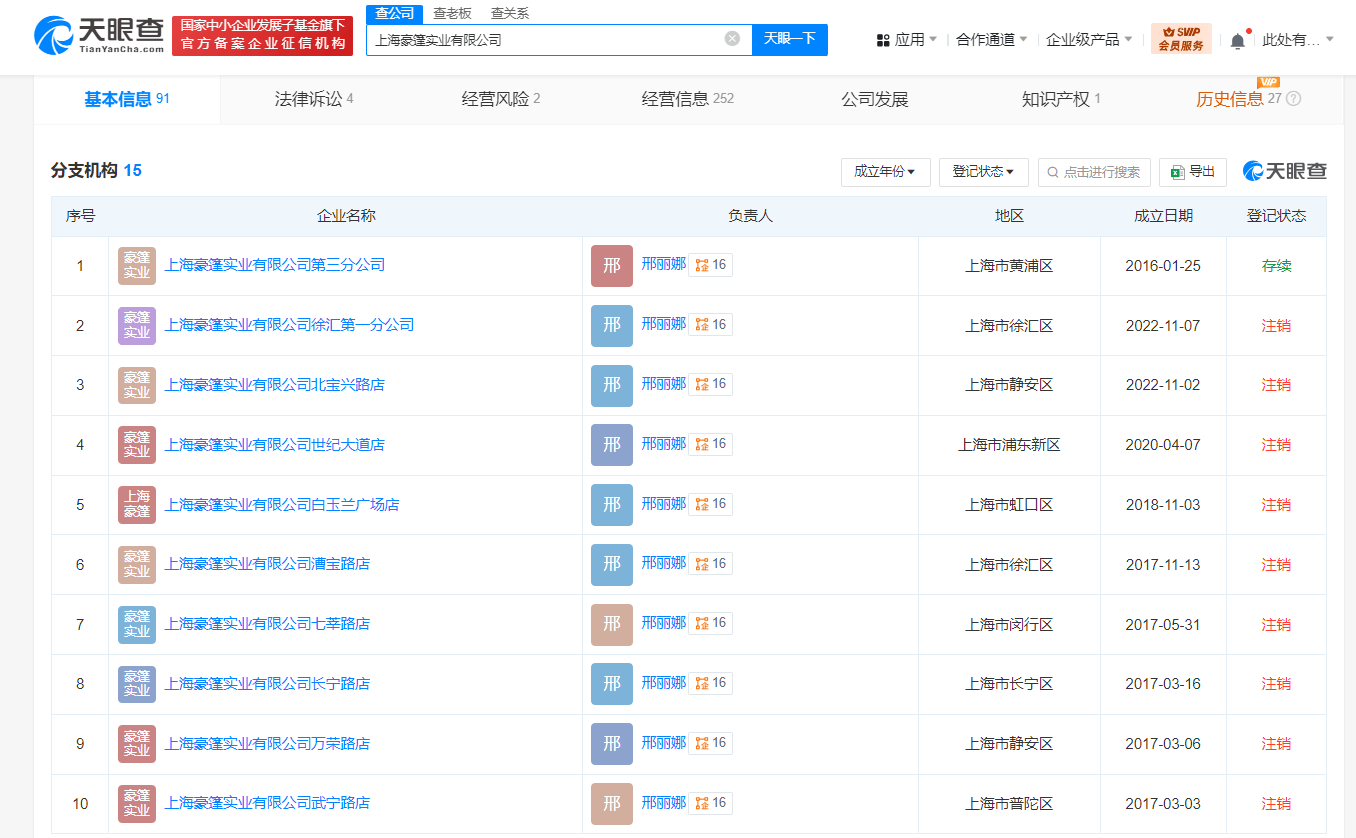Expand the 登记状态 filter dropdown
1356x838 pixels.
pyautogui.click(x=983, y=172)
